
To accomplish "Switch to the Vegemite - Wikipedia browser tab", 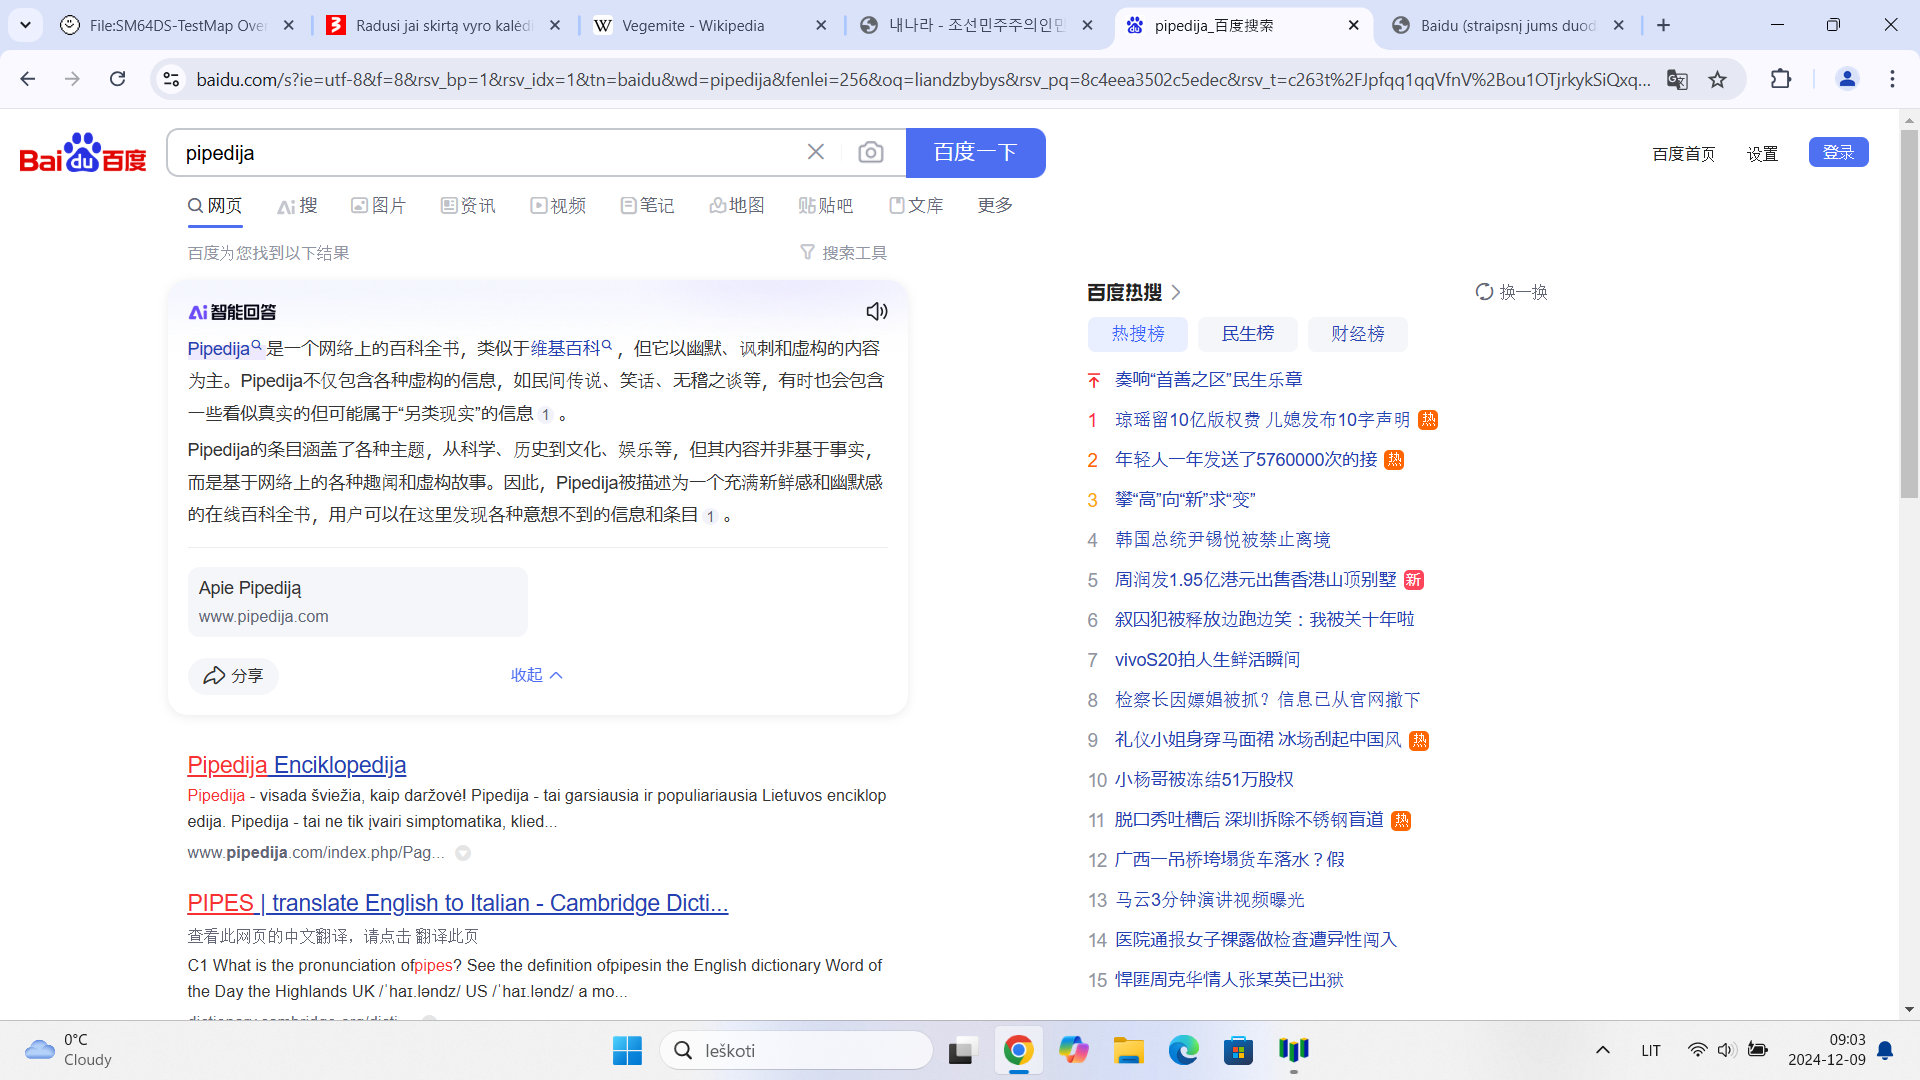I will 693,26.
